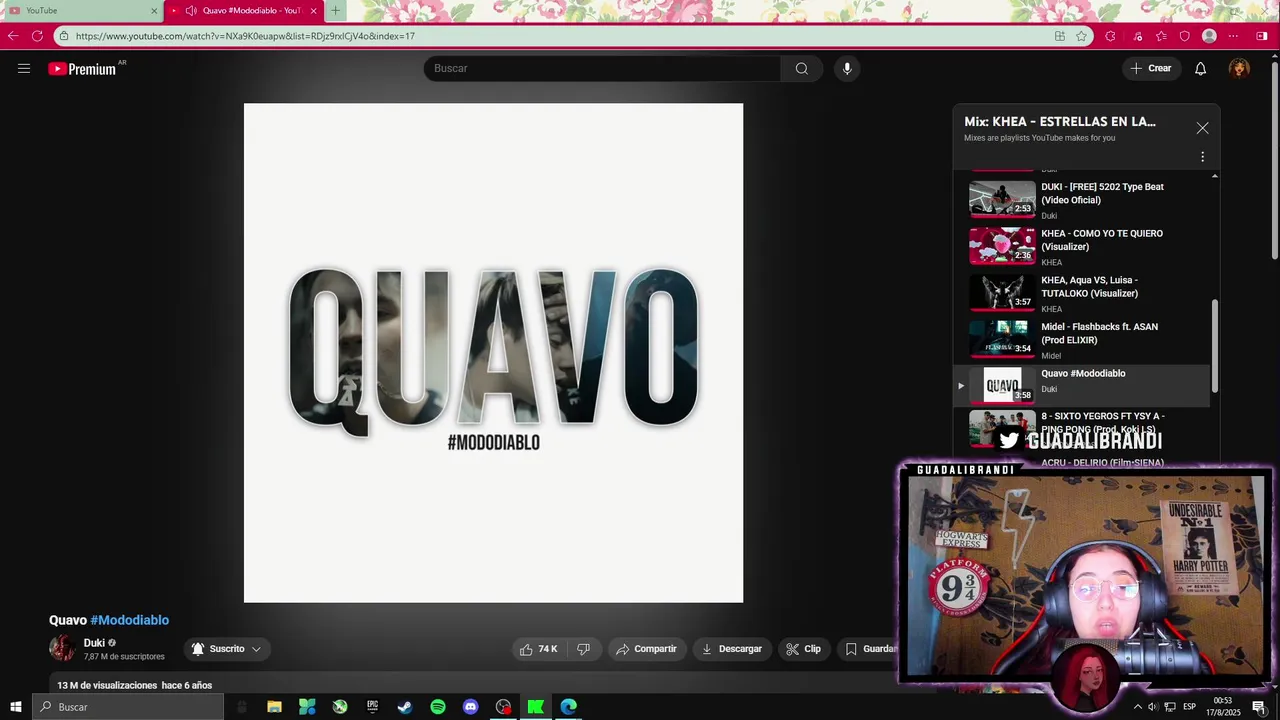Screen dimensions: 1280x720
Task: Bookmark this page with the star
Action: (x=1081, y=36)
